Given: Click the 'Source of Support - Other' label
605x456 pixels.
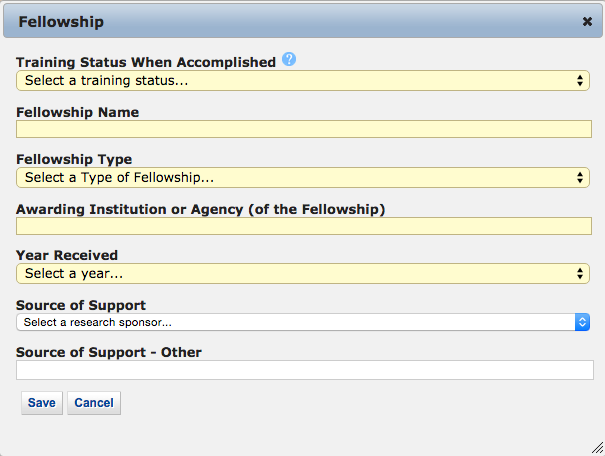Looking at the screenshot, I should pyautogui.click(x=109, y=352).
